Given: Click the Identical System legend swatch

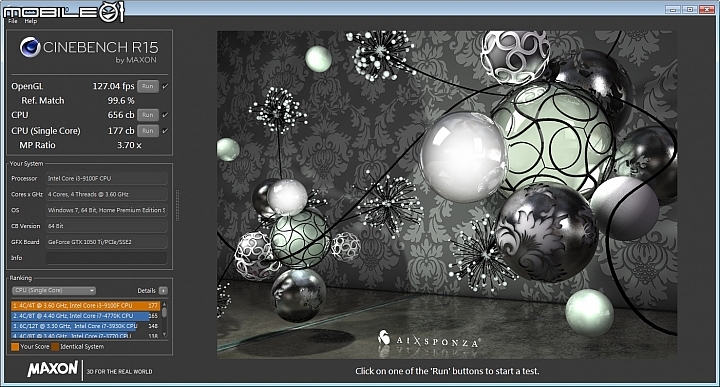Looking at the screenshot, I should coord(55,347).
